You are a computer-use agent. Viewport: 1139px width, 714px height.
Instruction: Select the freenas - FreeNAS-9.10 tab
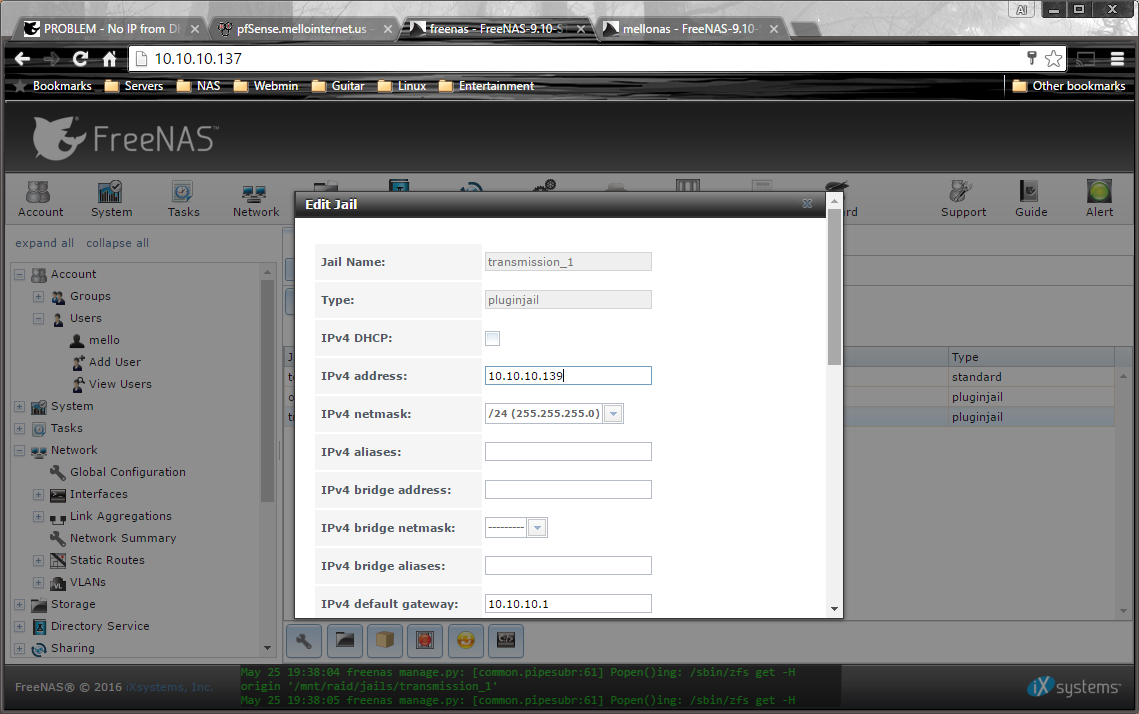coord(498,28)
